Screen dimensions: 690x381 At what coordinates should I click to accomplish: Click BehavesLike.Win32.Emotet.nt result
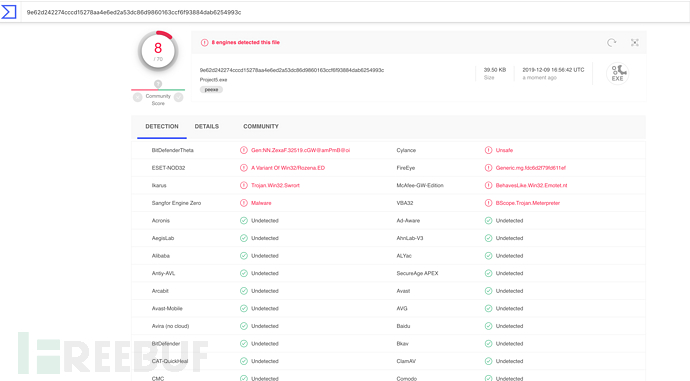[532, 185]
